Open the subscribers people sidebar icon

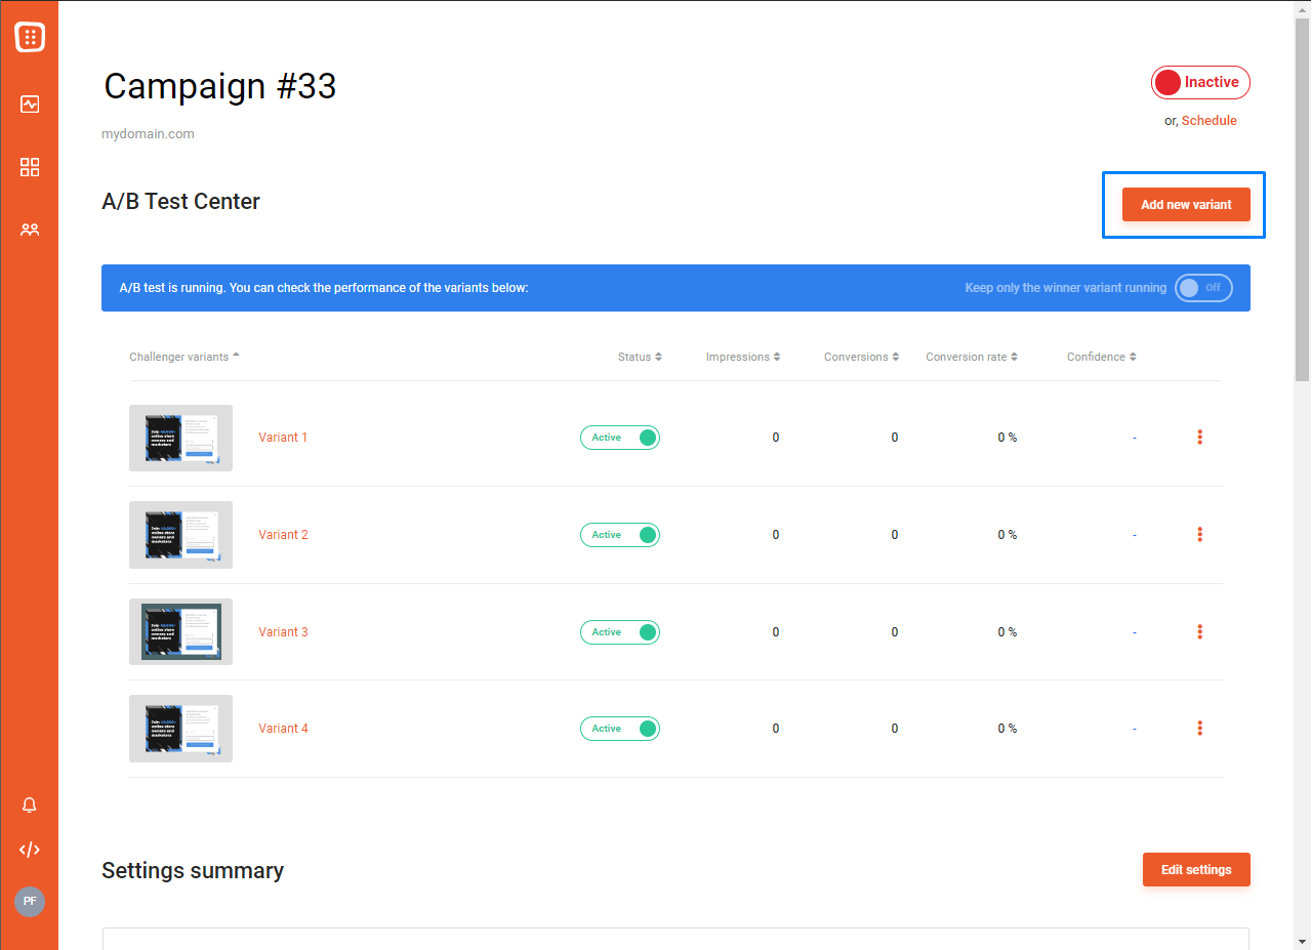point(30,230)
